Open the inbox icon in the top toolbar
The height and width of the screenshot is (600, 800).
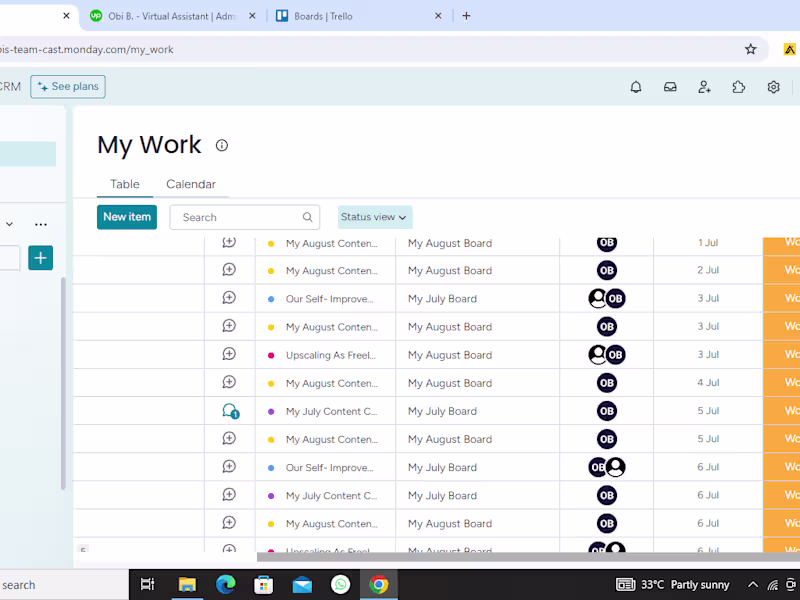tap(670, 87)
